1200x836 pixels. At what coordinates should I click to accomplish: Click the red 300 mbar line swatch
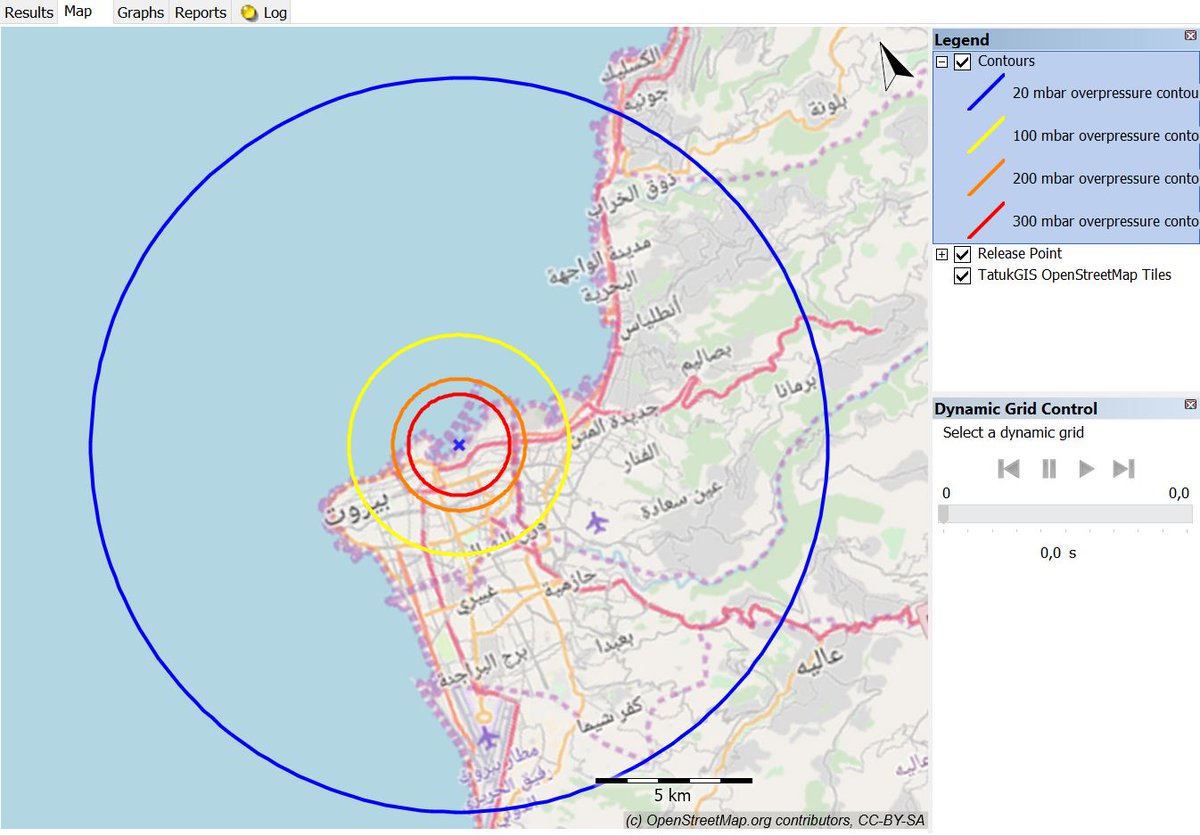[985, 221]
